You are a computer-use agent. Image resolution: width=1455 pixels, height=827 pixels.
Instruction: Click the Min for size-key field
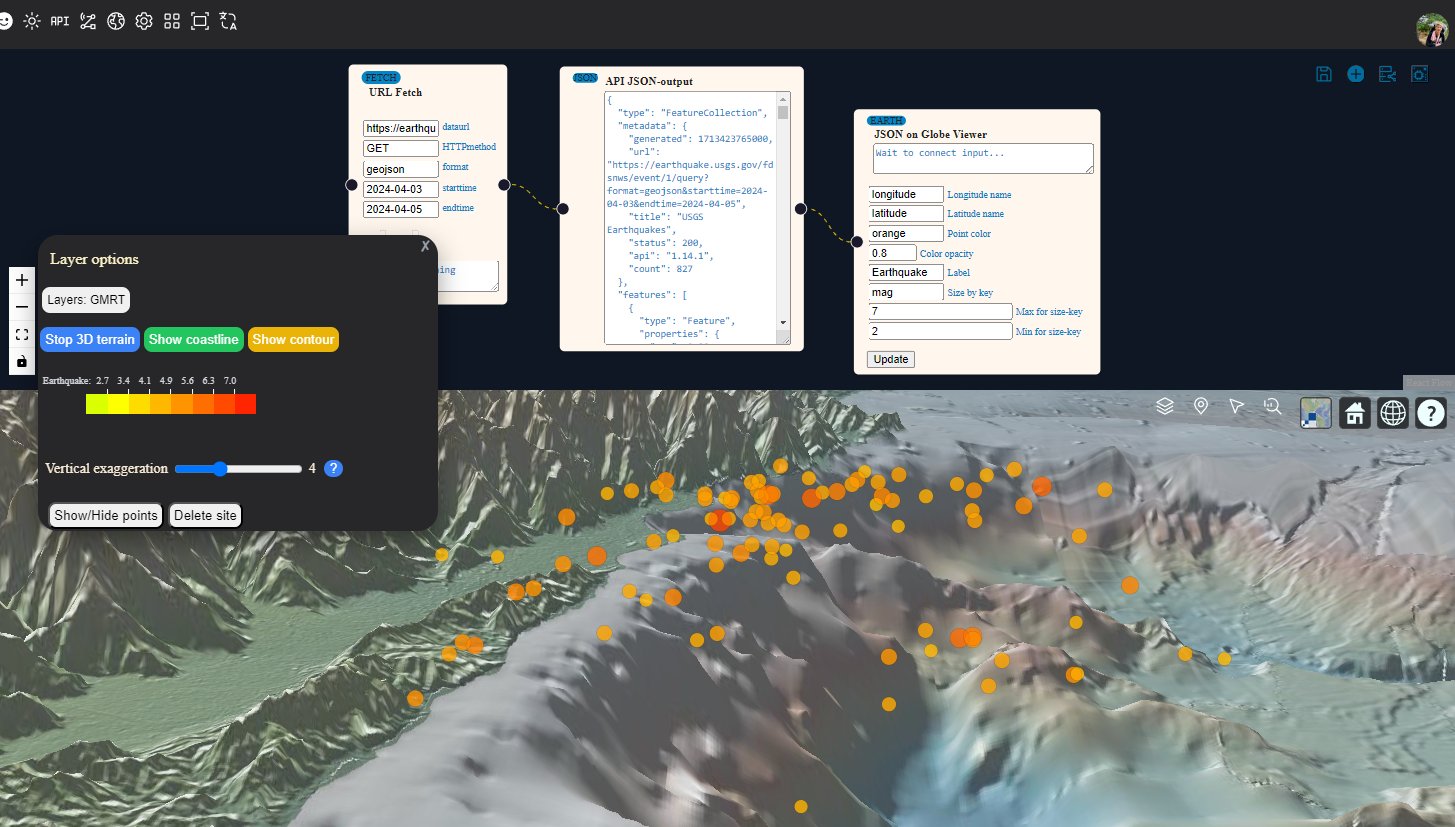tap(941, 331)
